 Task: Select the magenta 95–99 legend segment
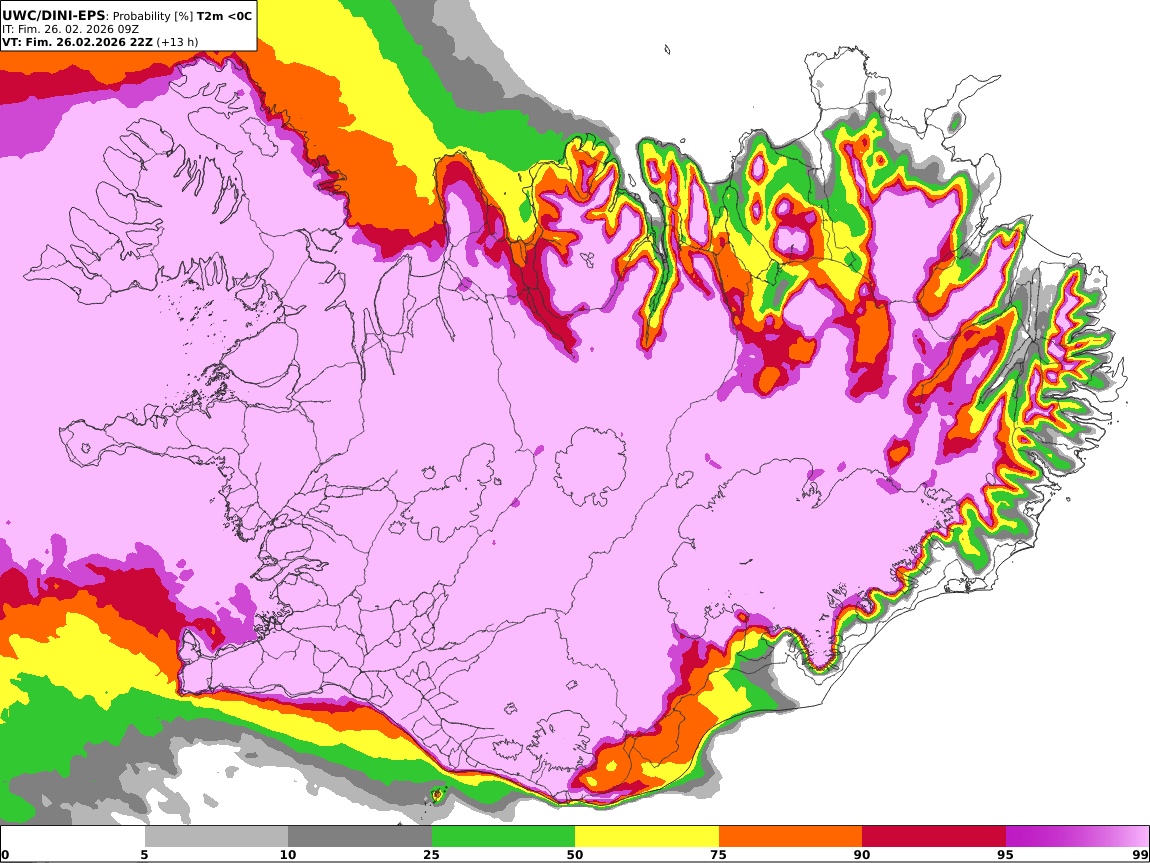[1077, 836]
